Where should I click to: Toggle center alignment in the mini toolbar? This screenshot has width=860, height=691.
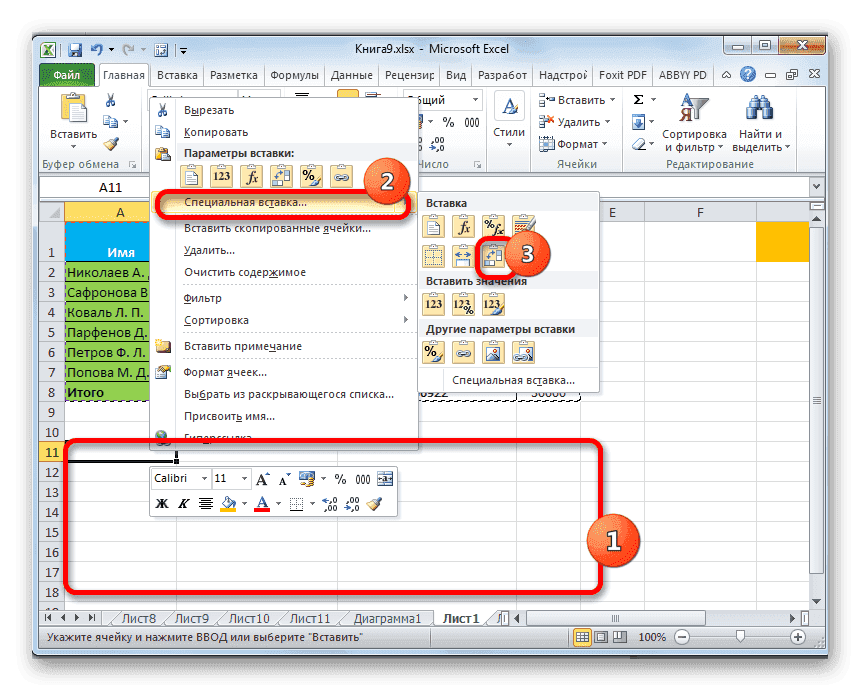(207, 502)
